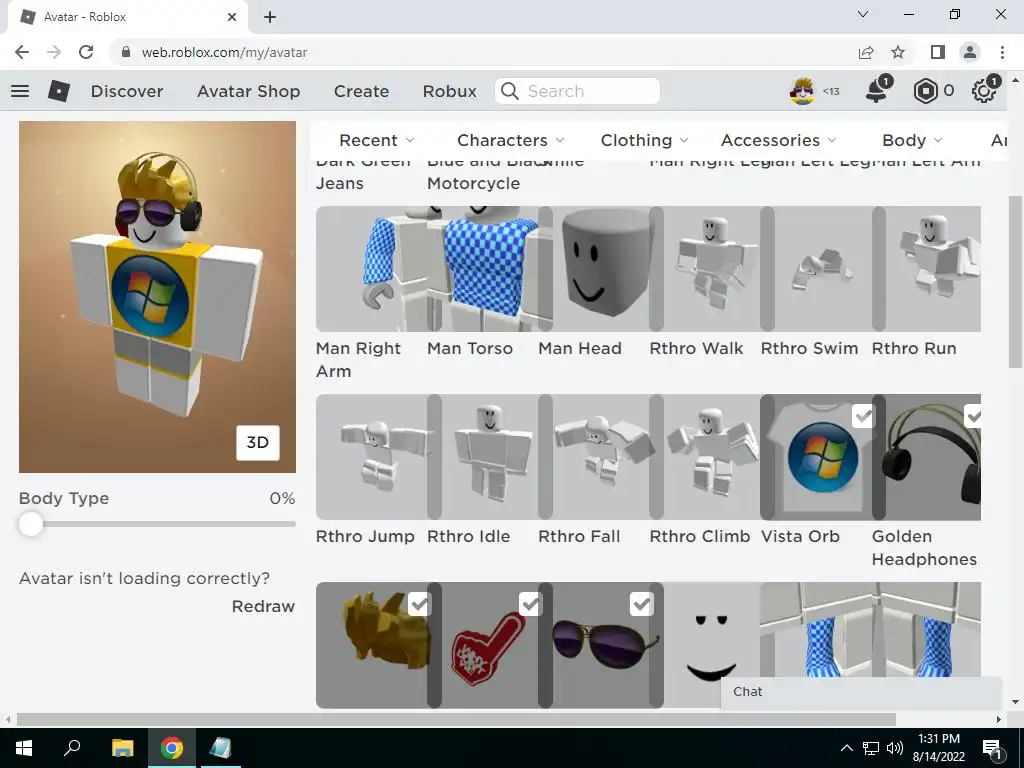Open a new browser tab

[270, 17]
